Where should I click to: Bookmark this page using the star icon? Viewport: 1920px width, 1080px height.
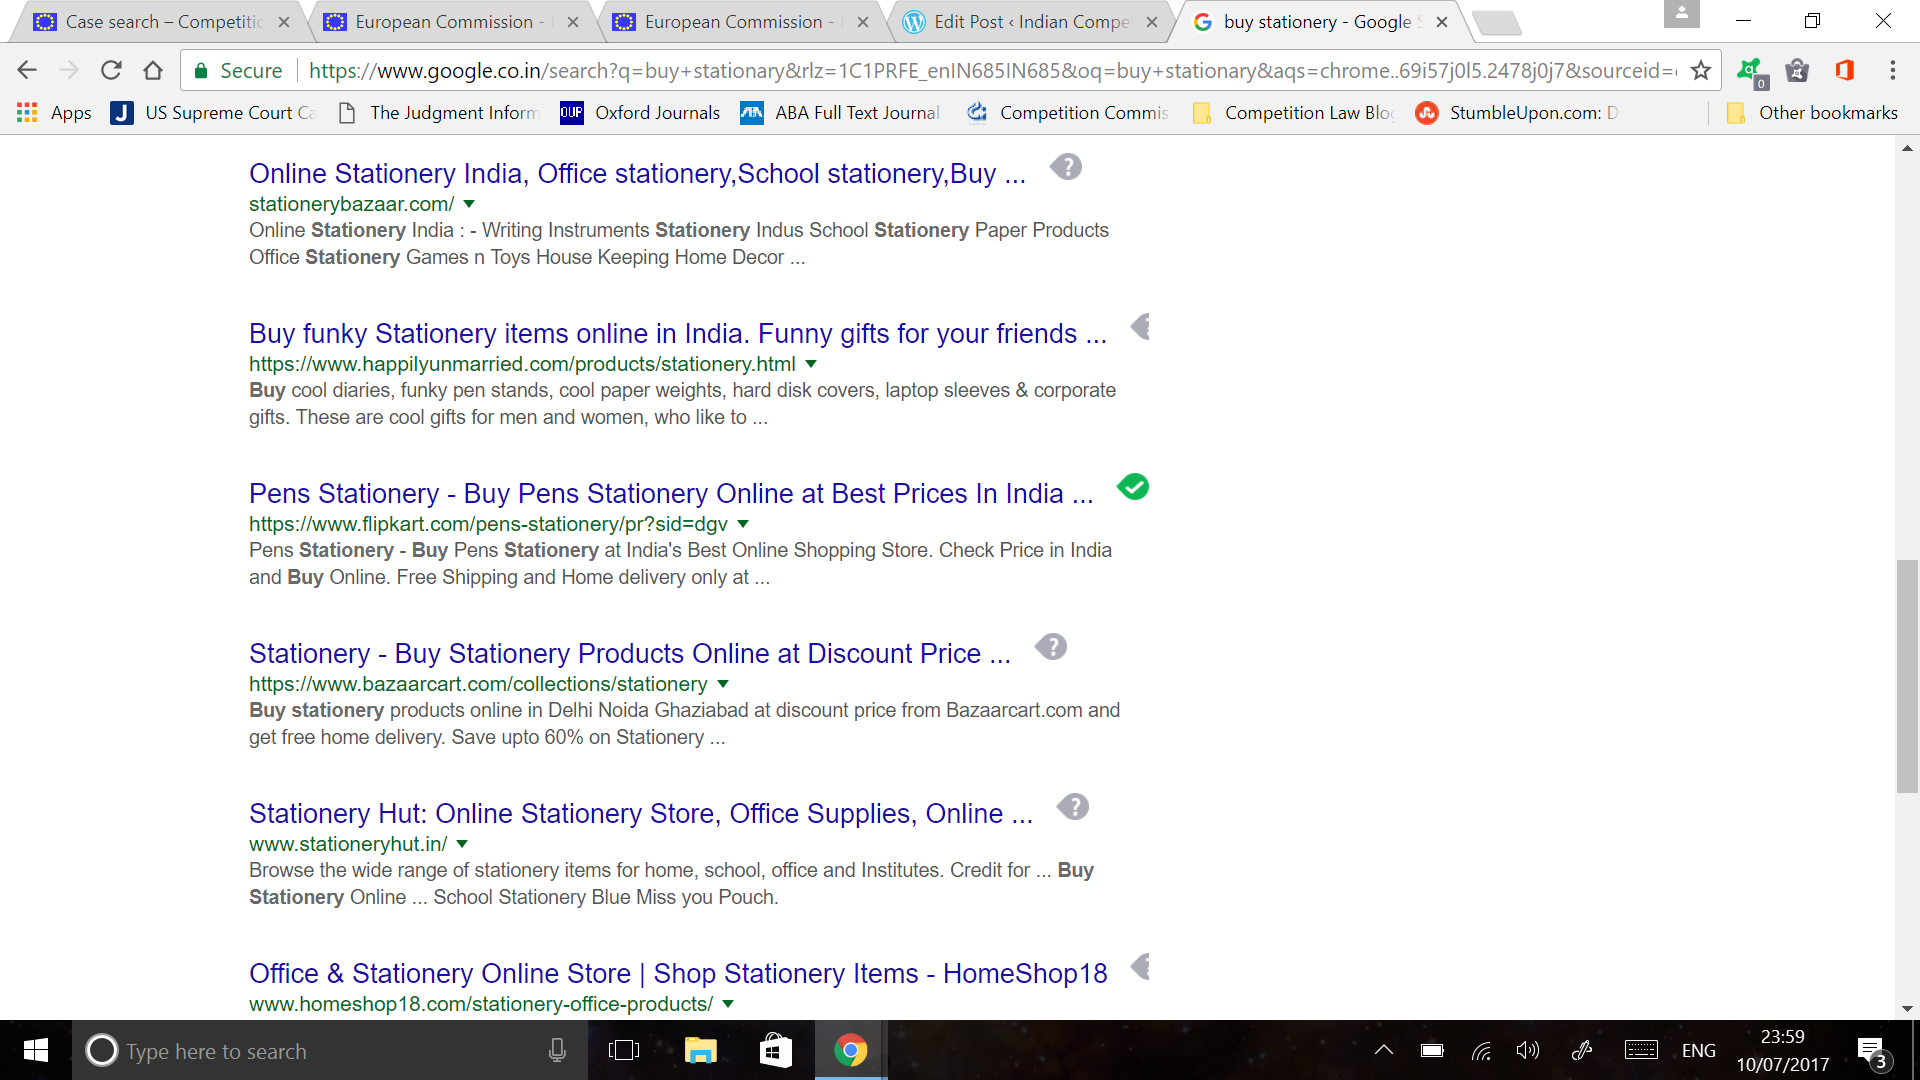(x=1700, y=70)
